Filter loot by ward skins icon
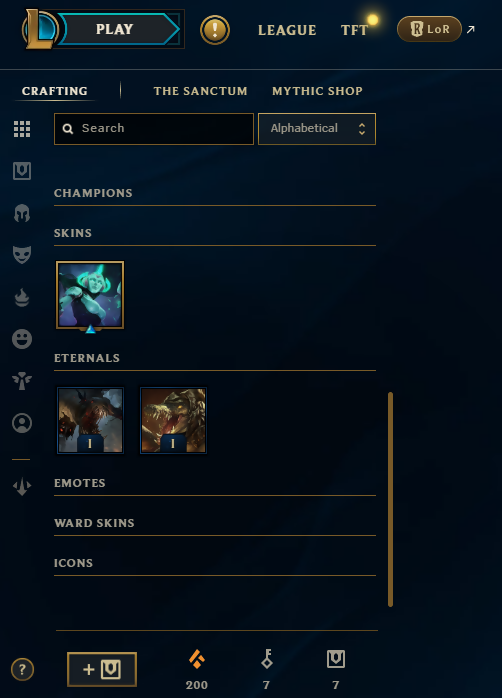Viewport: 502px width, 698px height. [22, 381]
